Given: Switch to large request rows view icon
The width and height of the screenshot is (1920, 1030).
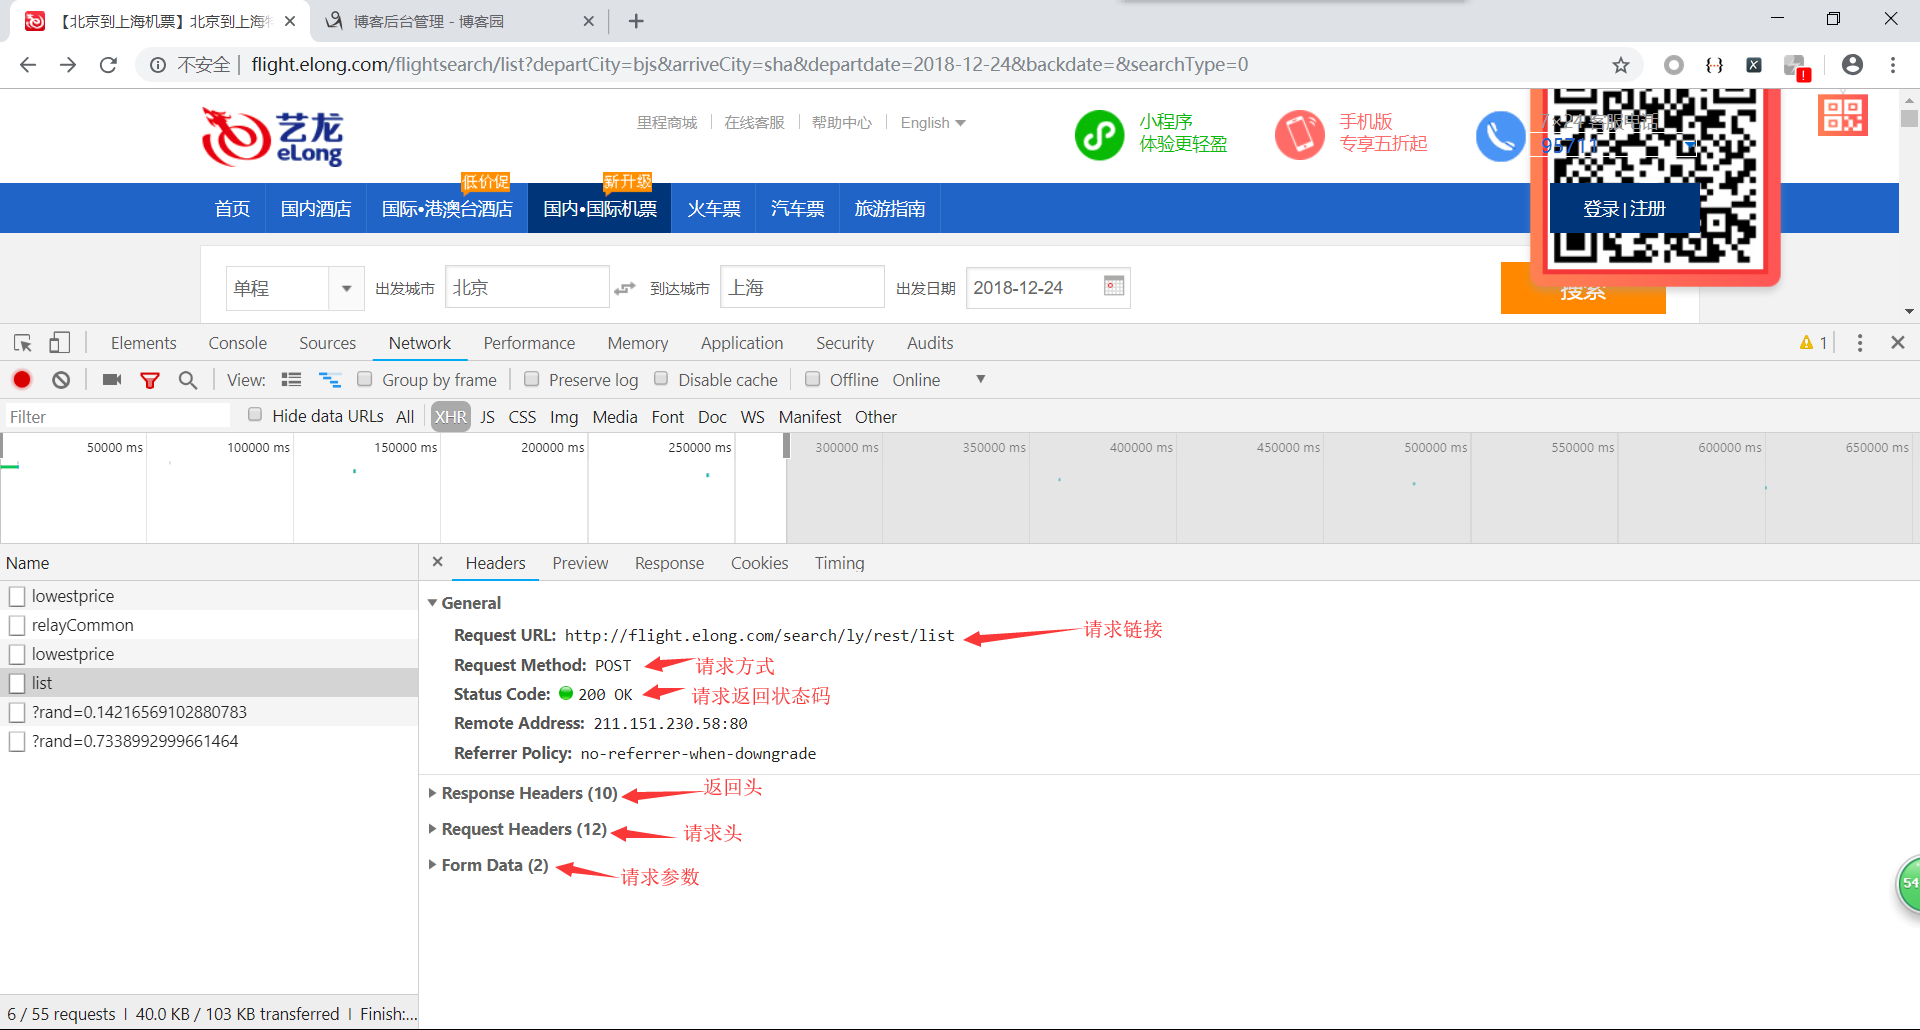Looking at the screenshot, I should pos(292,380).
